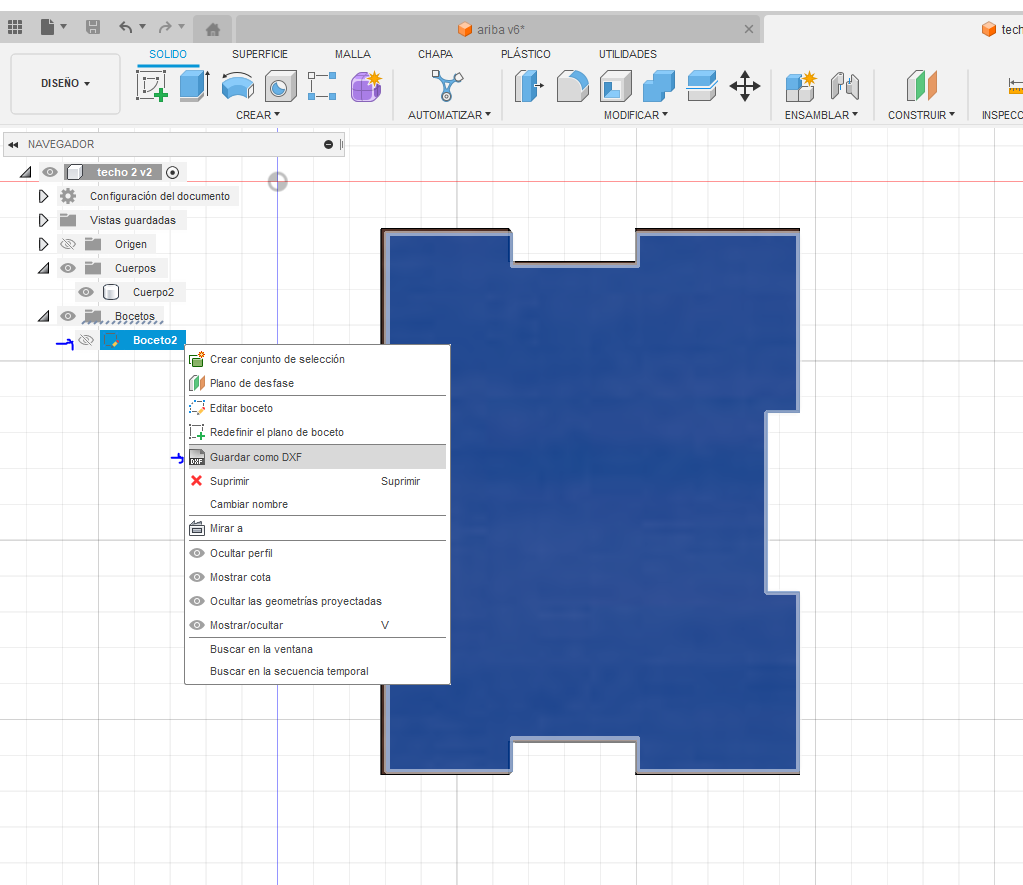Toggle visibility eye of Cuerpo2
The image size is (1023, 885).
click(85, 292)
